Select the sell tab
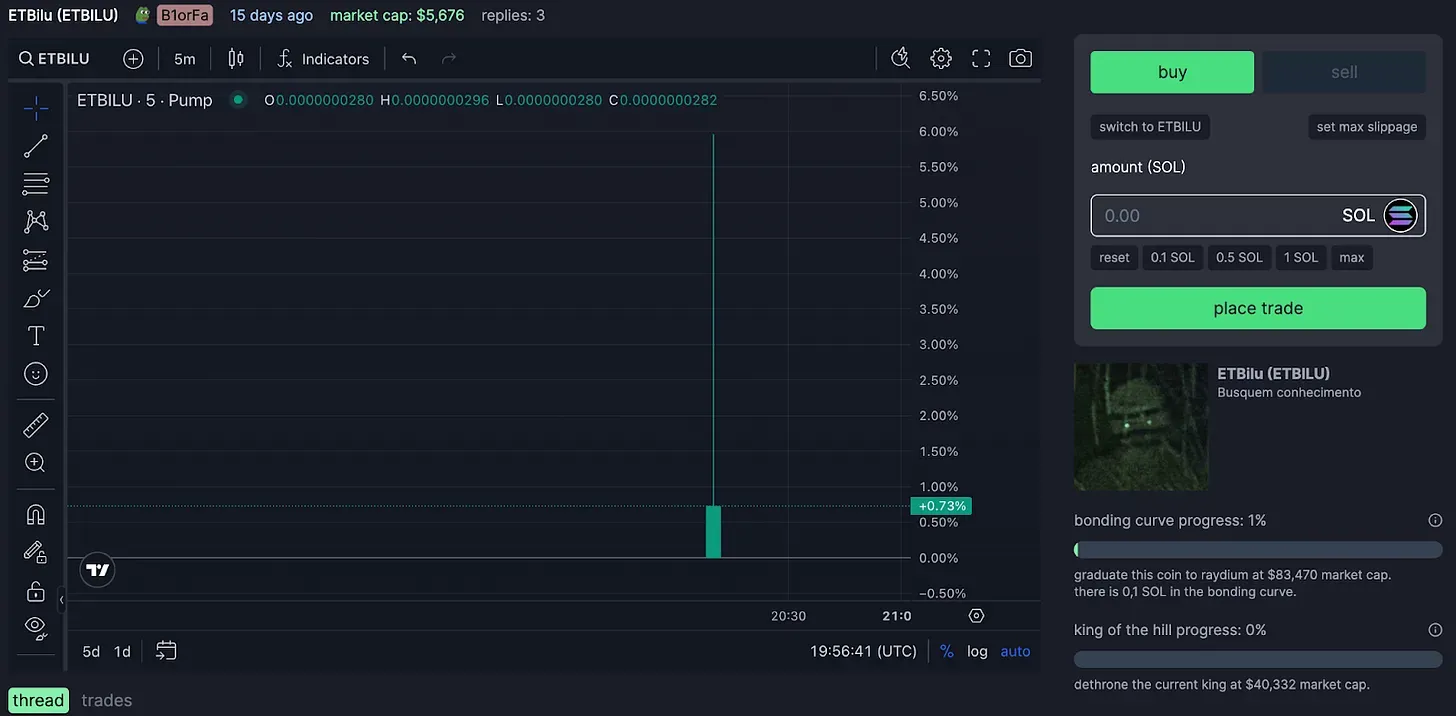 coord(1344,72)
